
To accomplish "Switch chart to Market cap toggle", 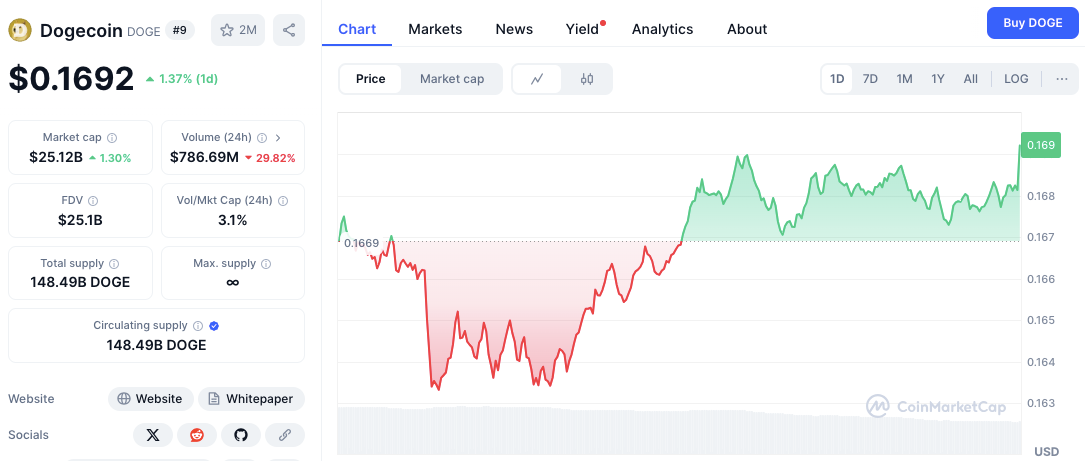I will pos(452,79).
